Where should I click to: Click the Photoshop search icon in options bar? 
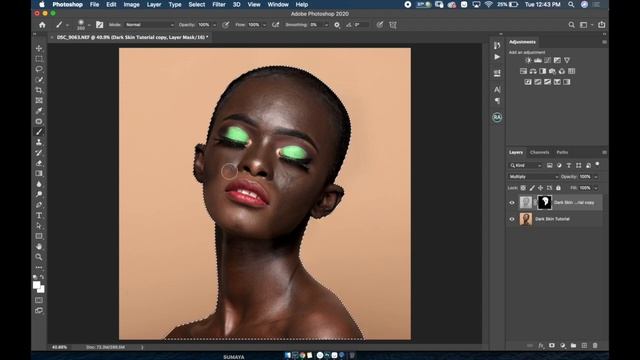571,25
